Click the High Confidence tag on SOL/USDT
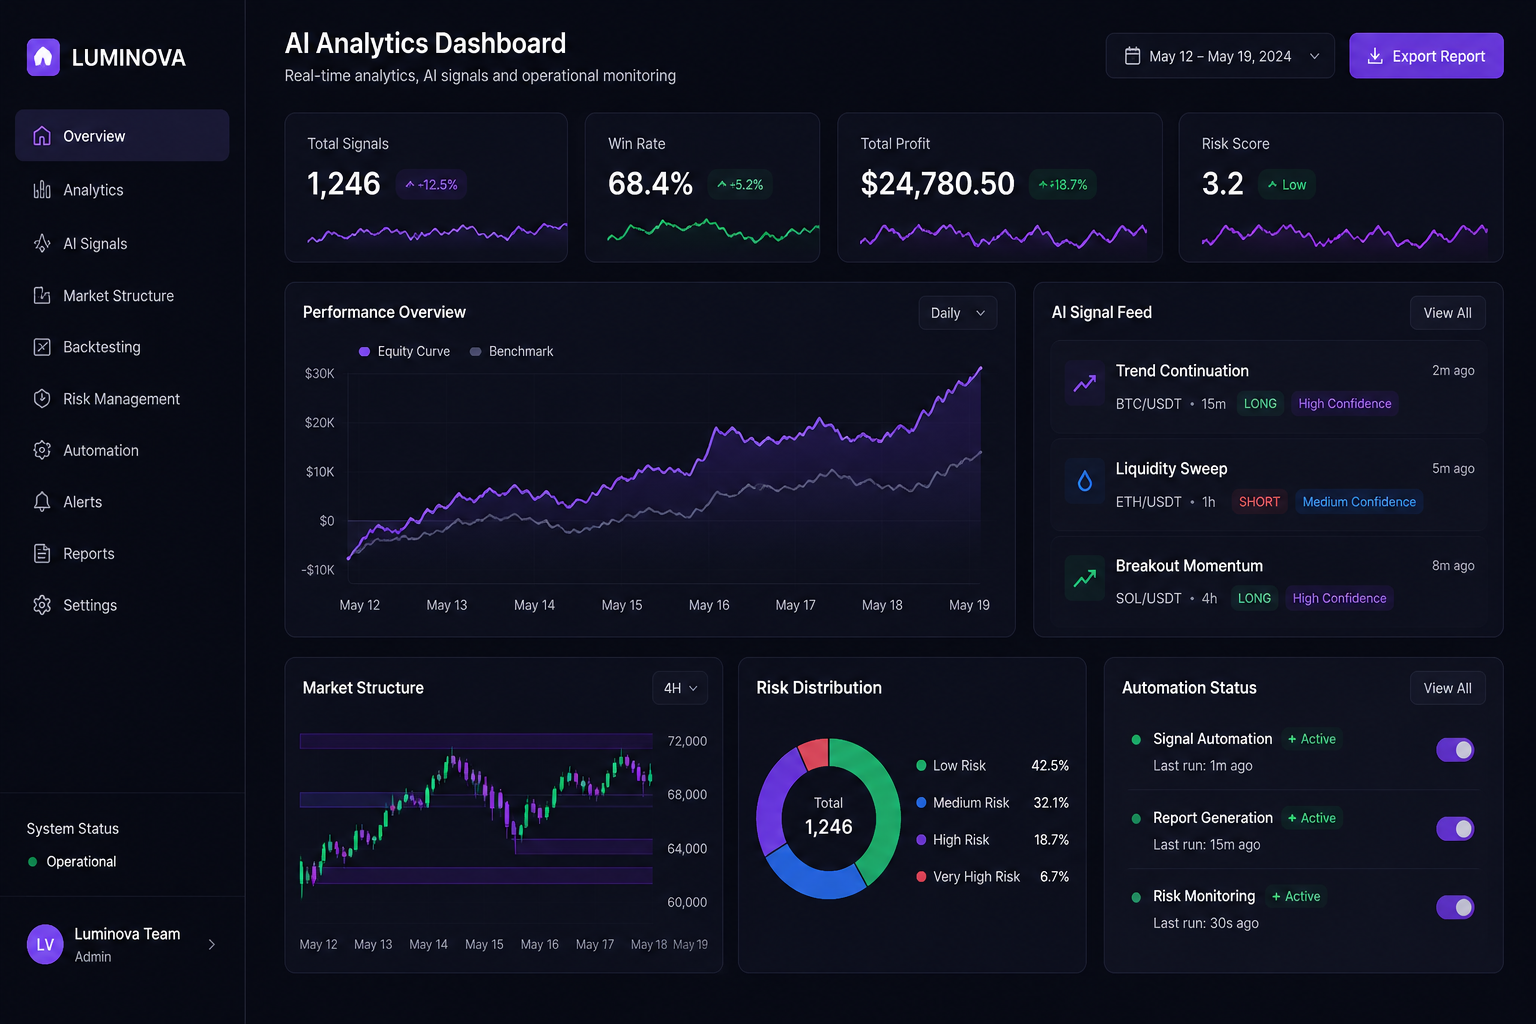 click(1339, 599)
